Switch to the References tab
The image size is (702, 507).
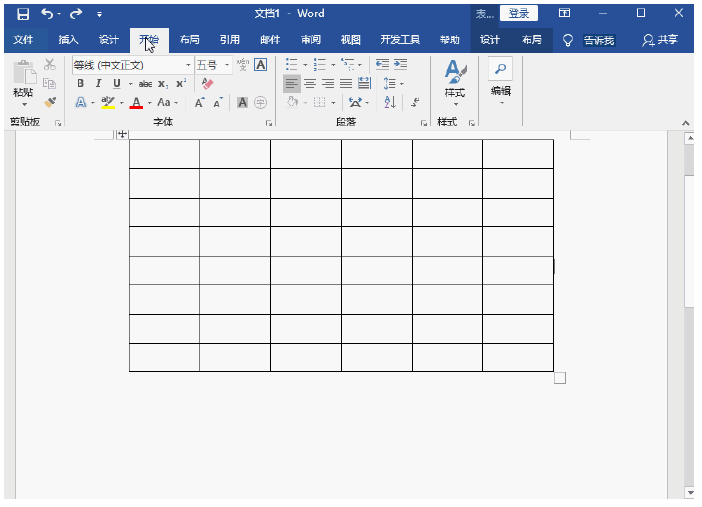point(230,40)
